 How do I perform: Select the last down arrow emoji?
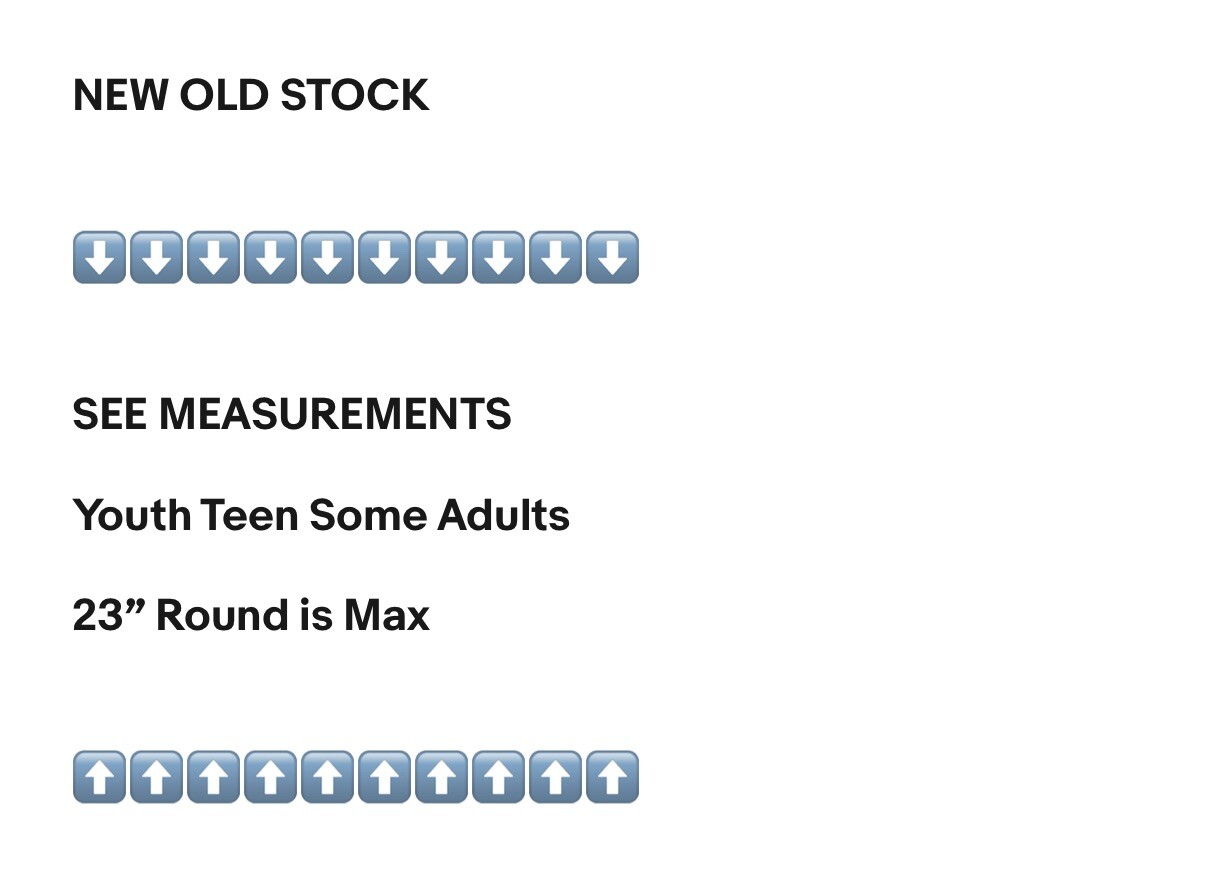point(612,257)
